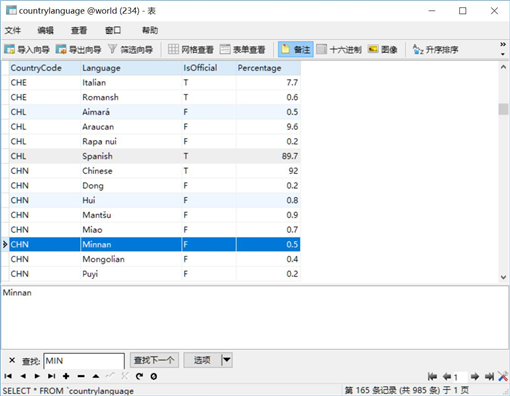Viewport: 510px width, 396px height.
Task: Click the stop loading circle icon
Action: [x=154, y=376]
